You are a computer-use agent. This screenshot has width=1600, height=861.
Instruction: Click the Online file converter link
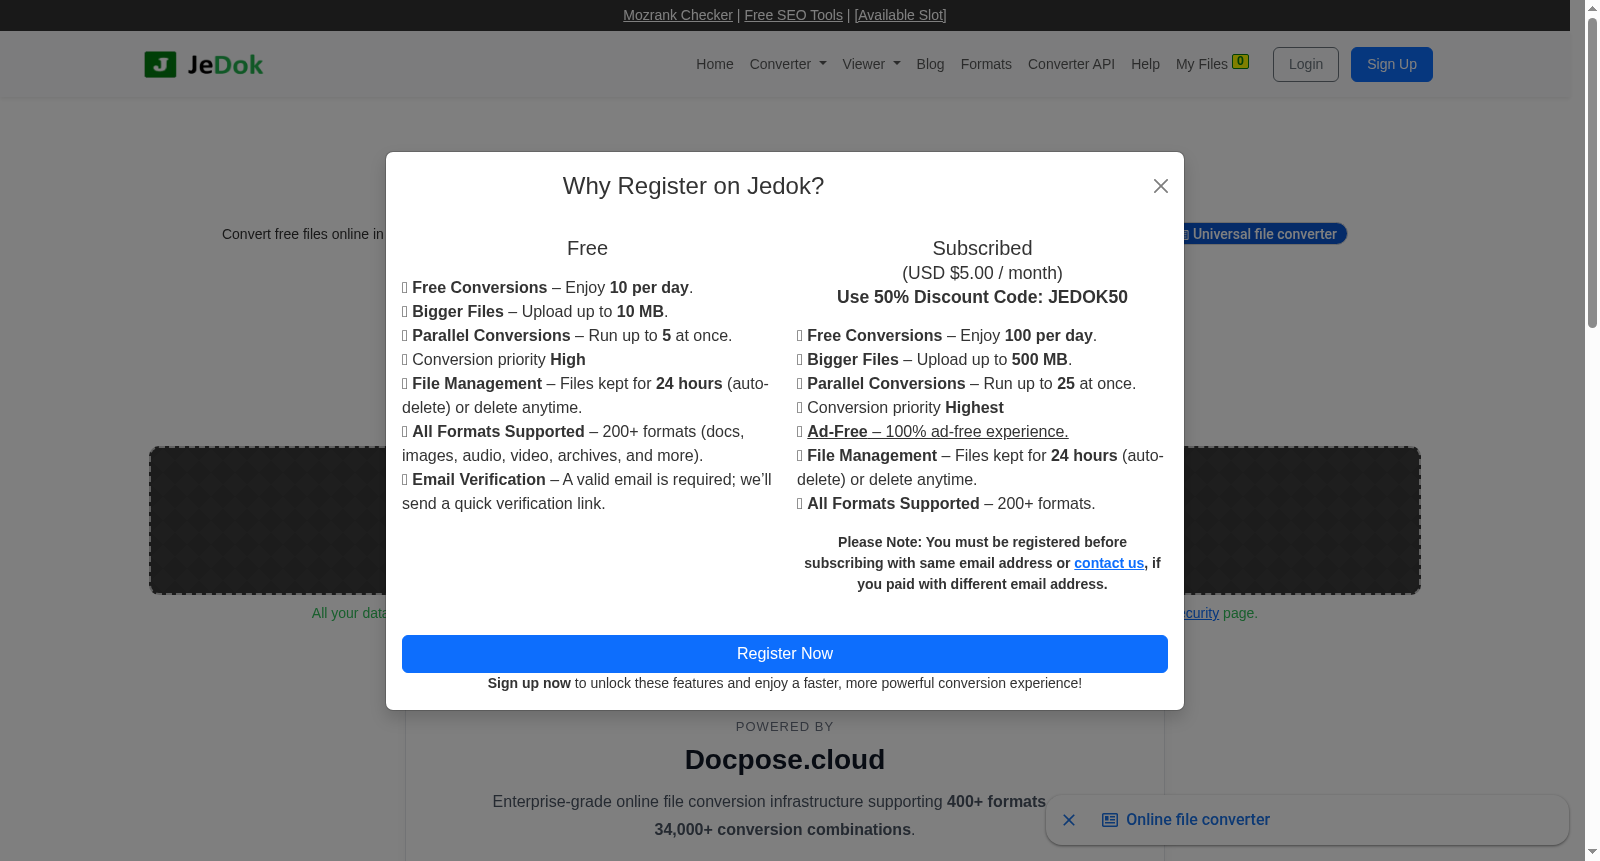[x=1198, y=820]
